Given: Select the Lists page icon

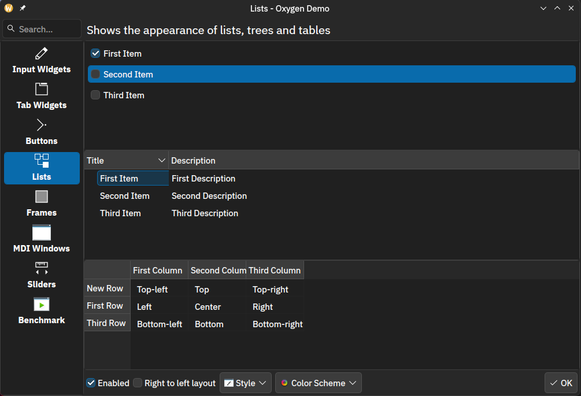Looking at the screenshot, I should coord(41,161).
